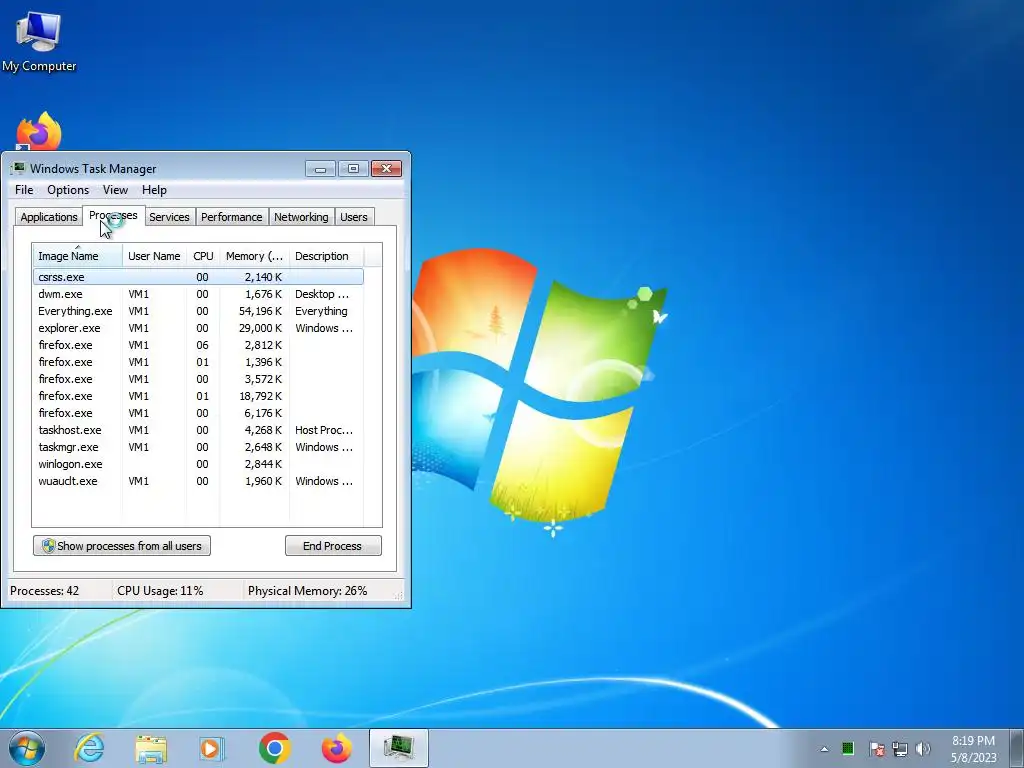Click the Task Manager resize grip corner
The image size is (1024, 768).
pos(398,595)
